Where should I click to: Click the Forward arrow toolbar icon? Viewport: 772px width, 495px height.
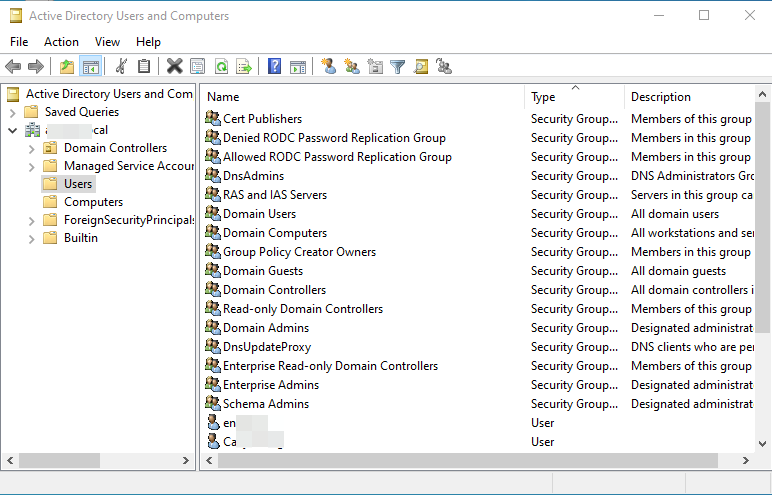coord(36,66)
